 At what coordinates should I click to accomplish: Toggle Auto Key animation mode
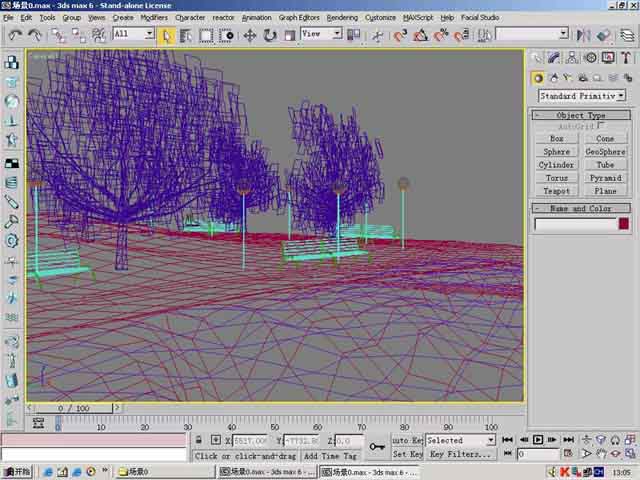click(406, 440)
